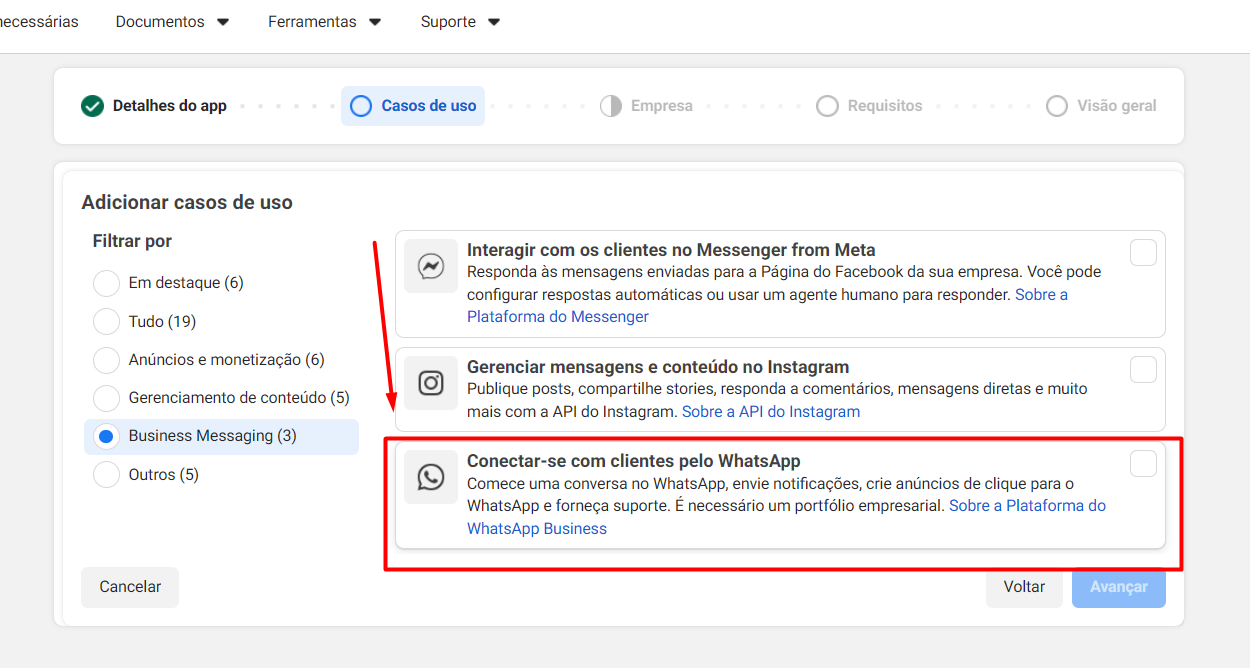1250x668 pixels.
Task: Open the Requisitos step
Action: 870,106
